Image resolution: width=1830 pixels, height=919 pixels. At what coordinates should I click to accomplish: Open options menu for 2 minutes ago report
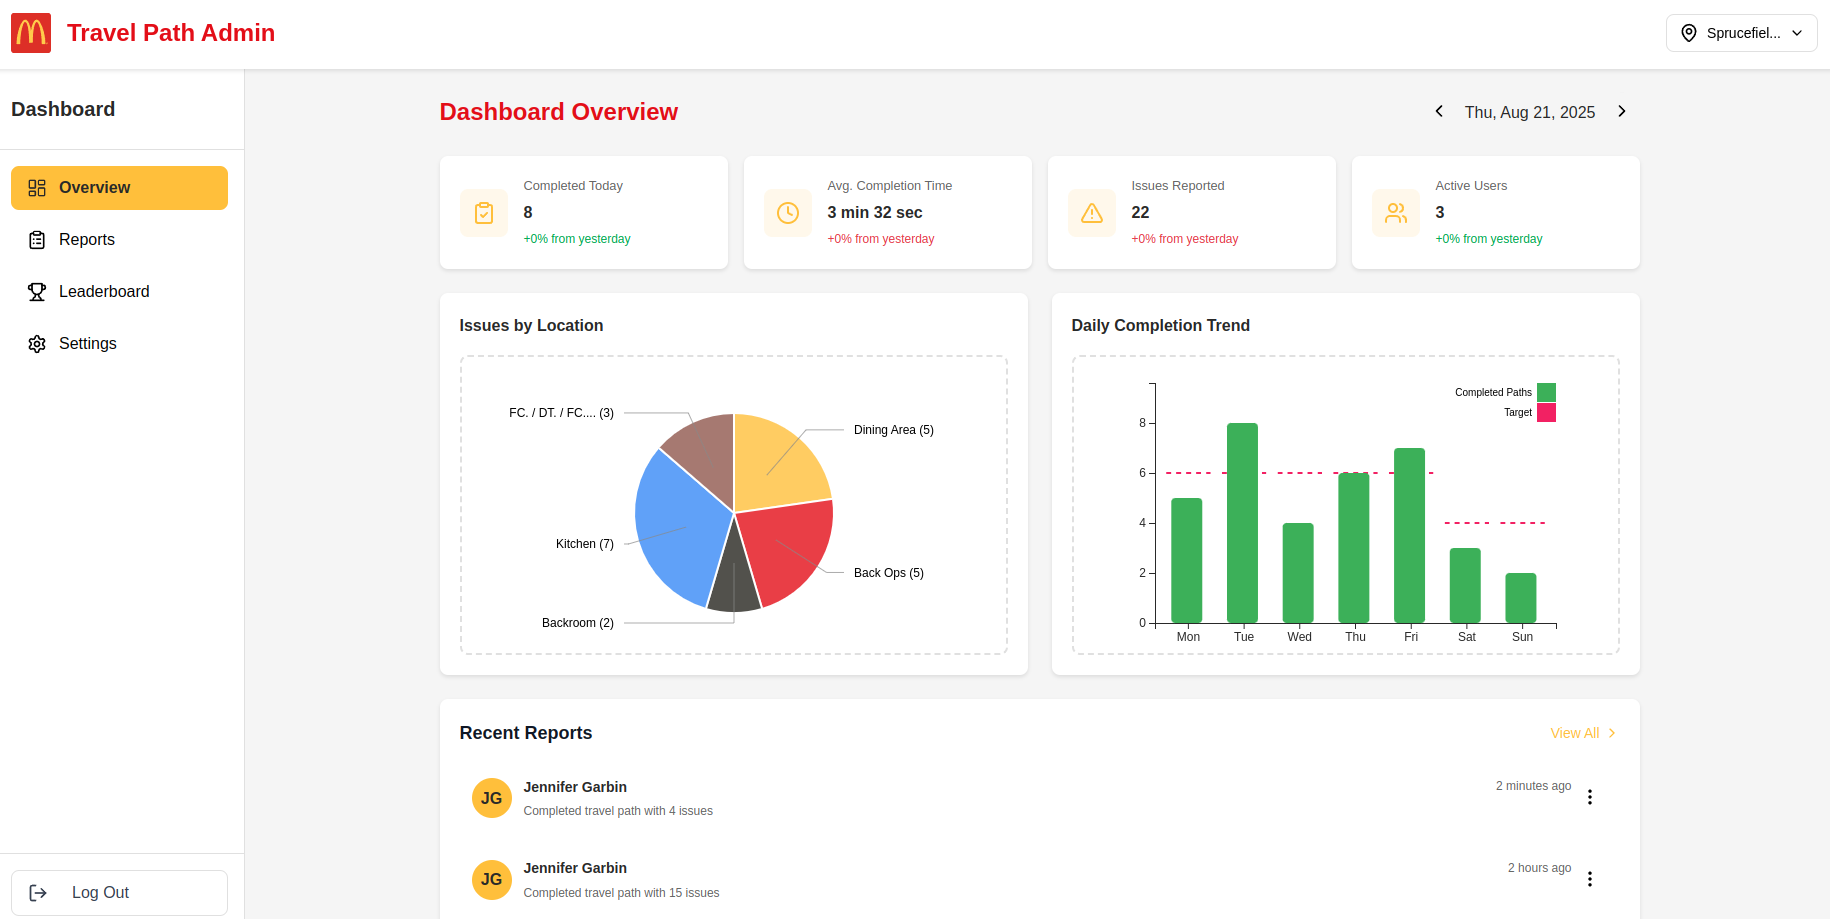1589,797
